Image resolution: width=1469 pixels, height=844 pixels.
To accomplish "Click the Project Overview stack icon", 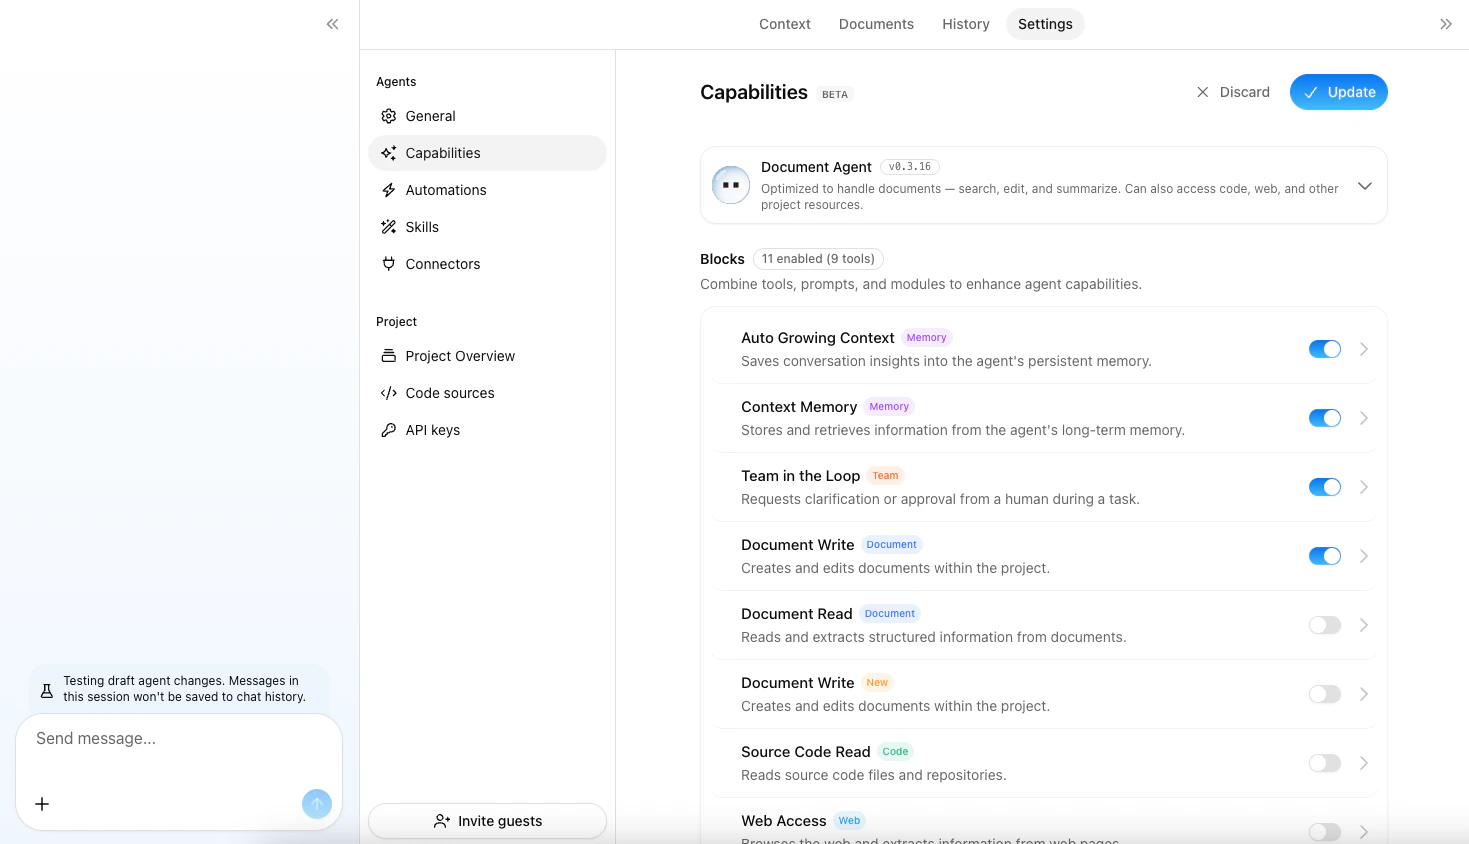I will [x=389, y=356].
